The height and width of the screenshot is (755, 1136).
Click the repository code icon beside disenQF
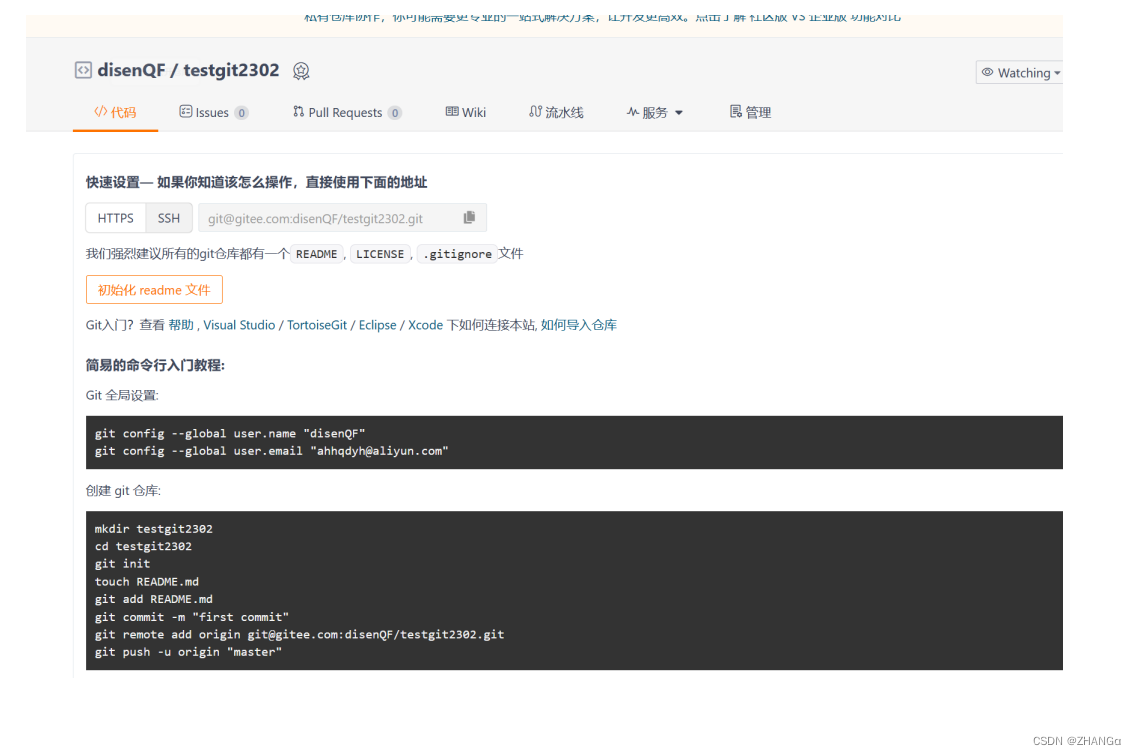[x=83, y=70]
